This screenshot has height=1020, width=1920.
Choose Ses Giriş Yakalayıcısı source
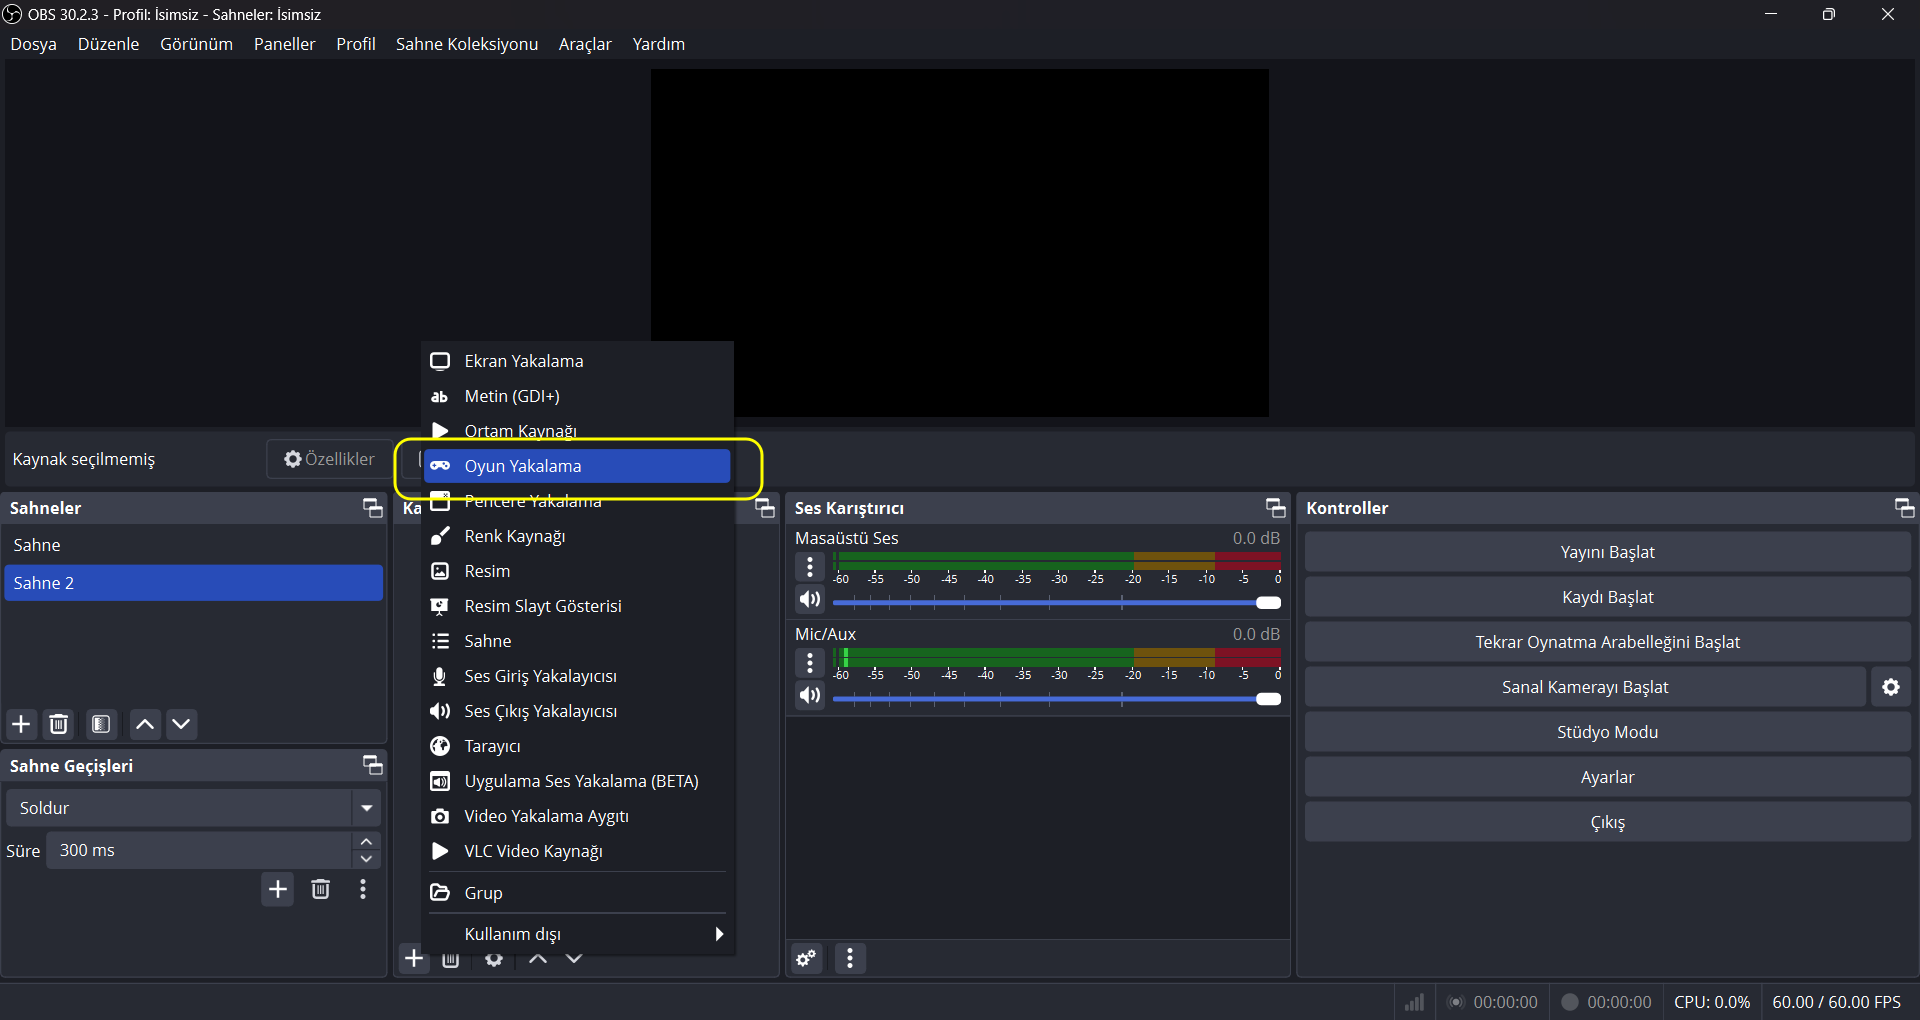coord(578,676)
